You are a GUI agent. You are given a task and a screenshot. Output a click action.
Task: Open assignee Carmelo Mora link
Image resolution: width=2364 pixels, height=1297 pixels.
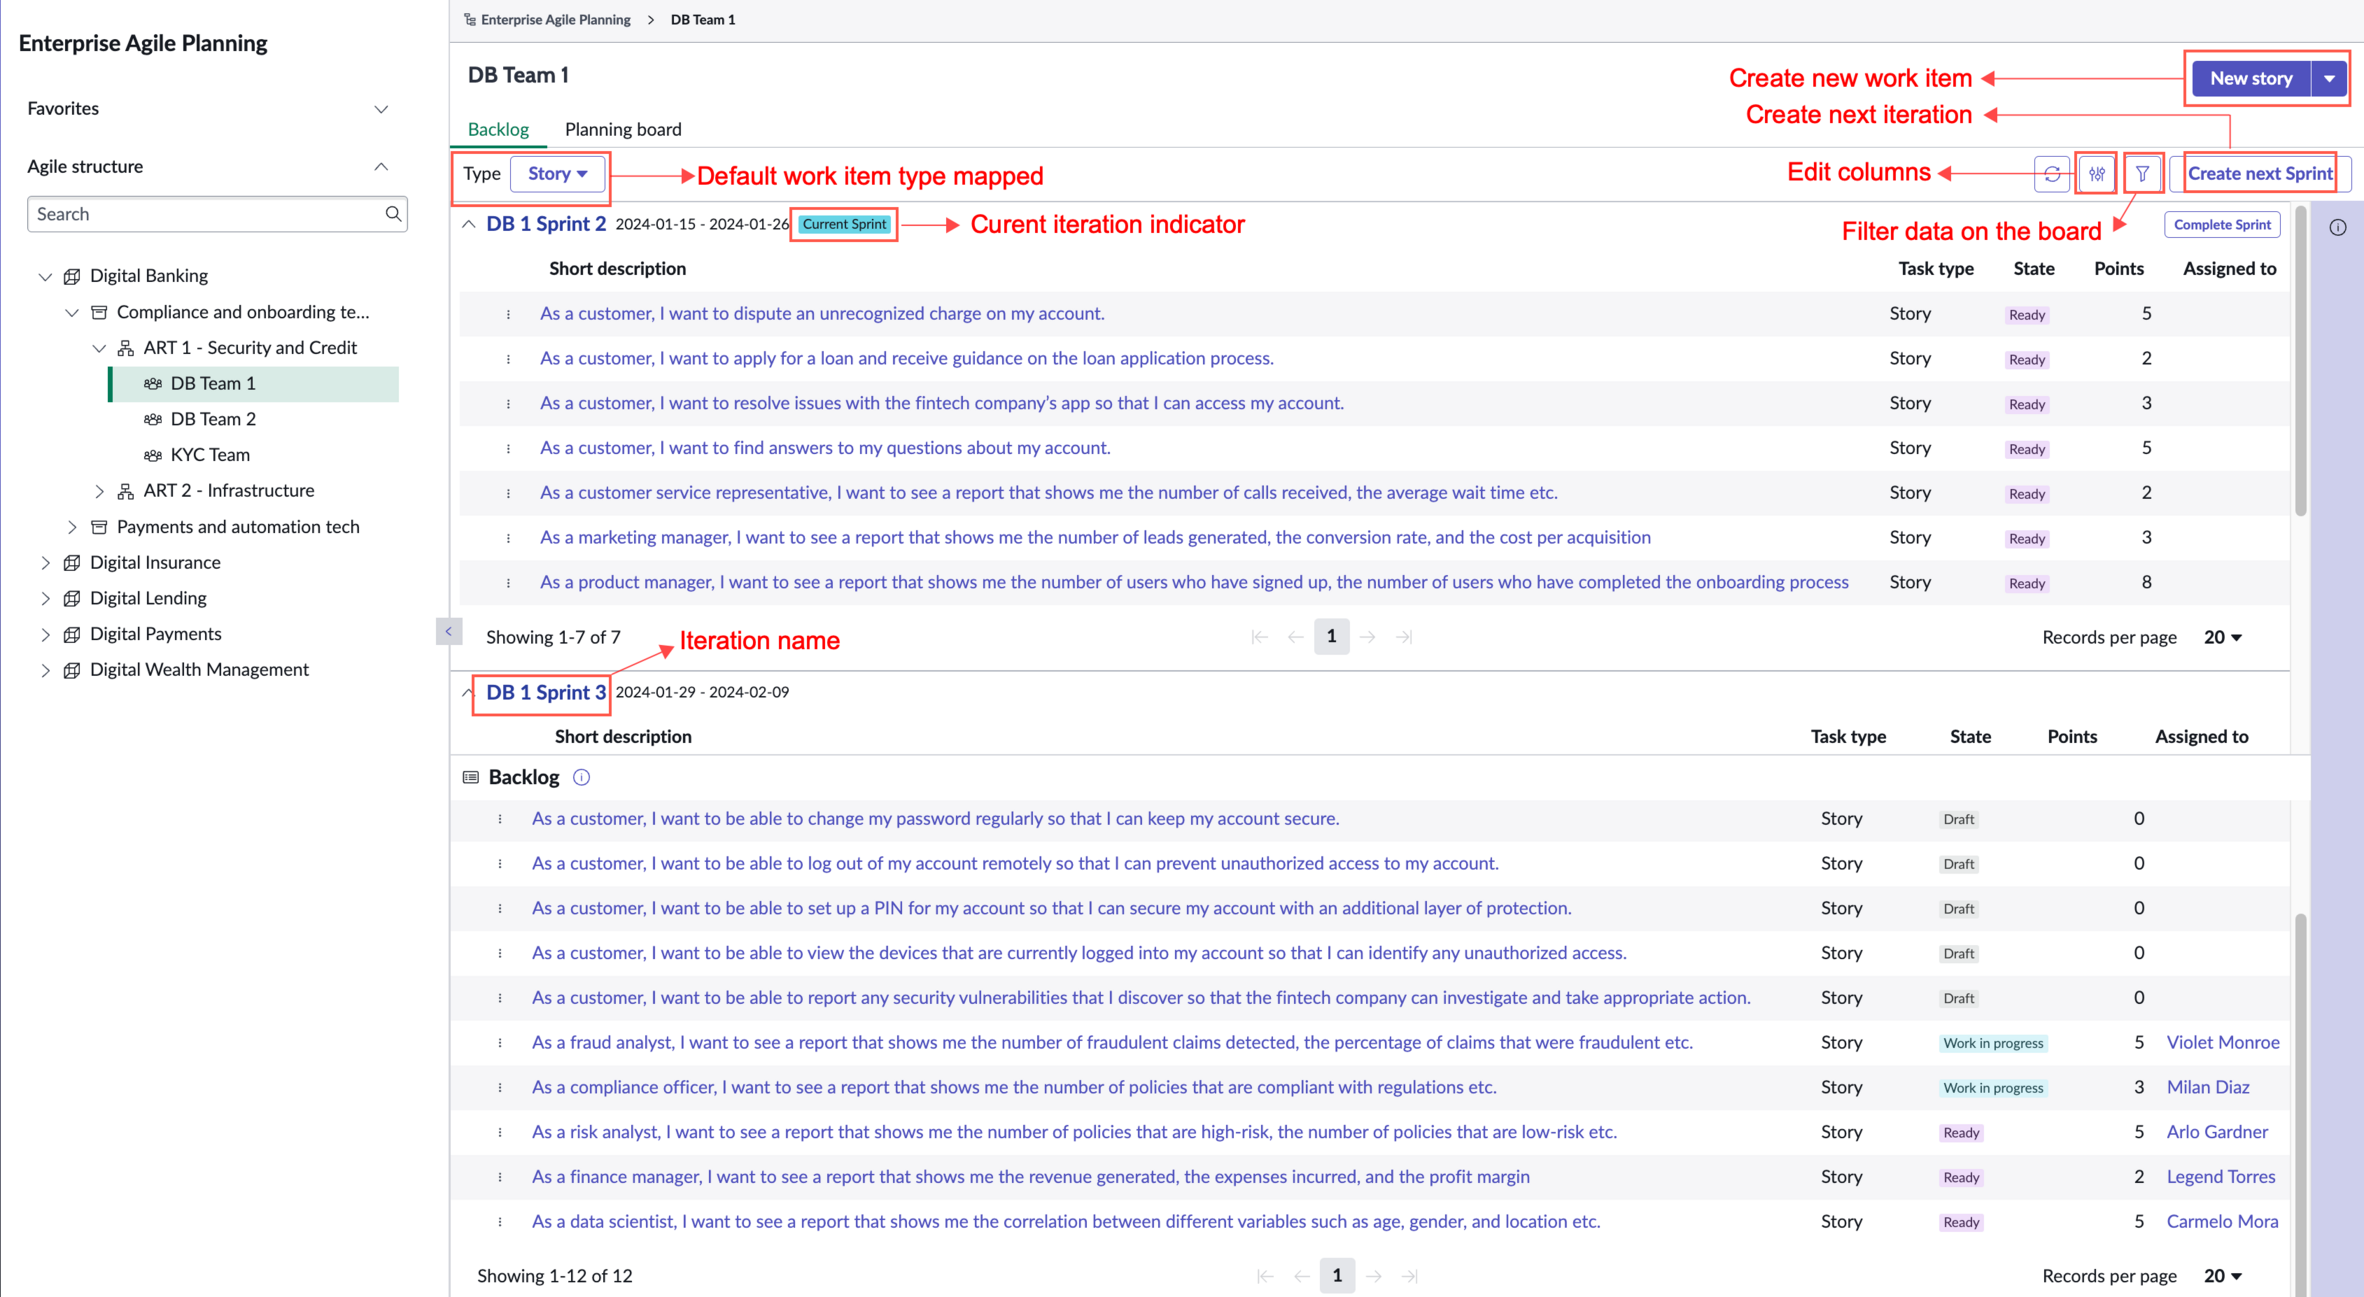click(2222, 1221)
